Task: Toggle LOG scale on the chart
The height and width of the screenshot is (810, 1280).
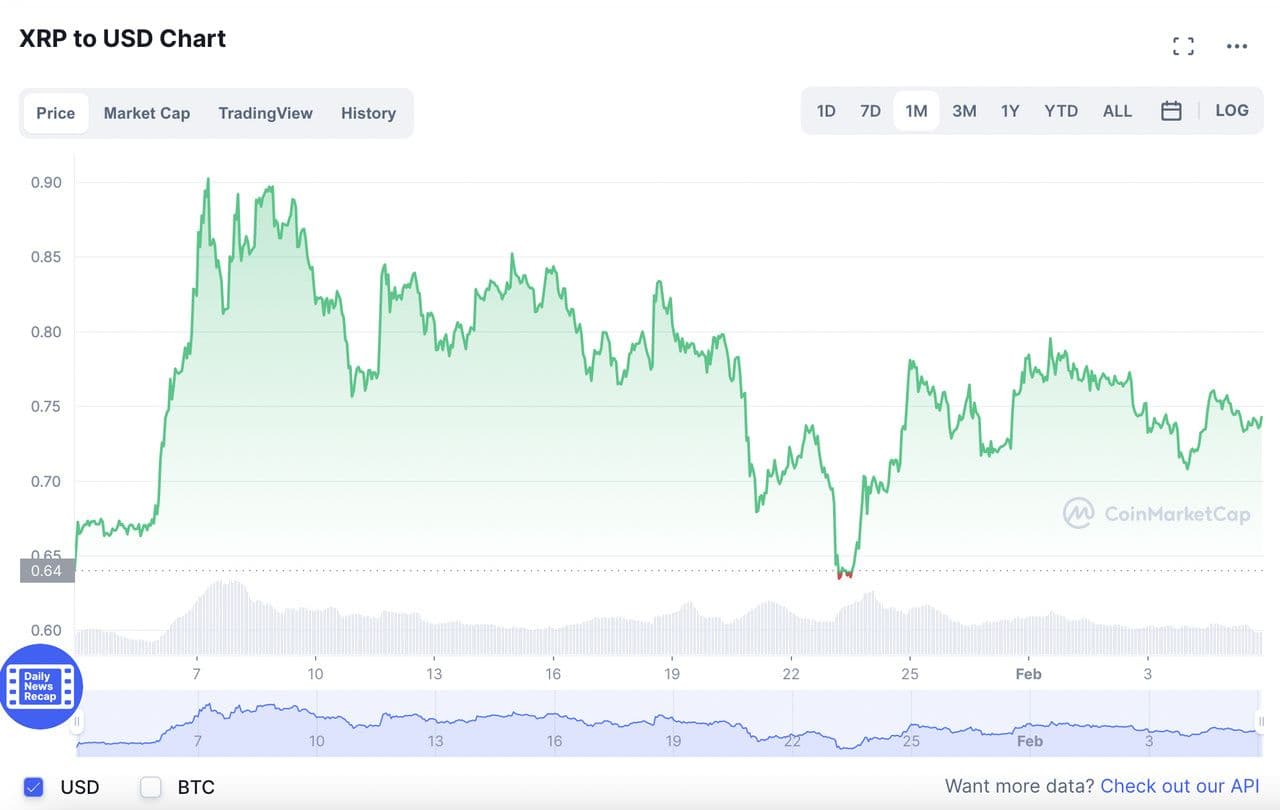Action: pyautogui.click(x=1232, y=111)
